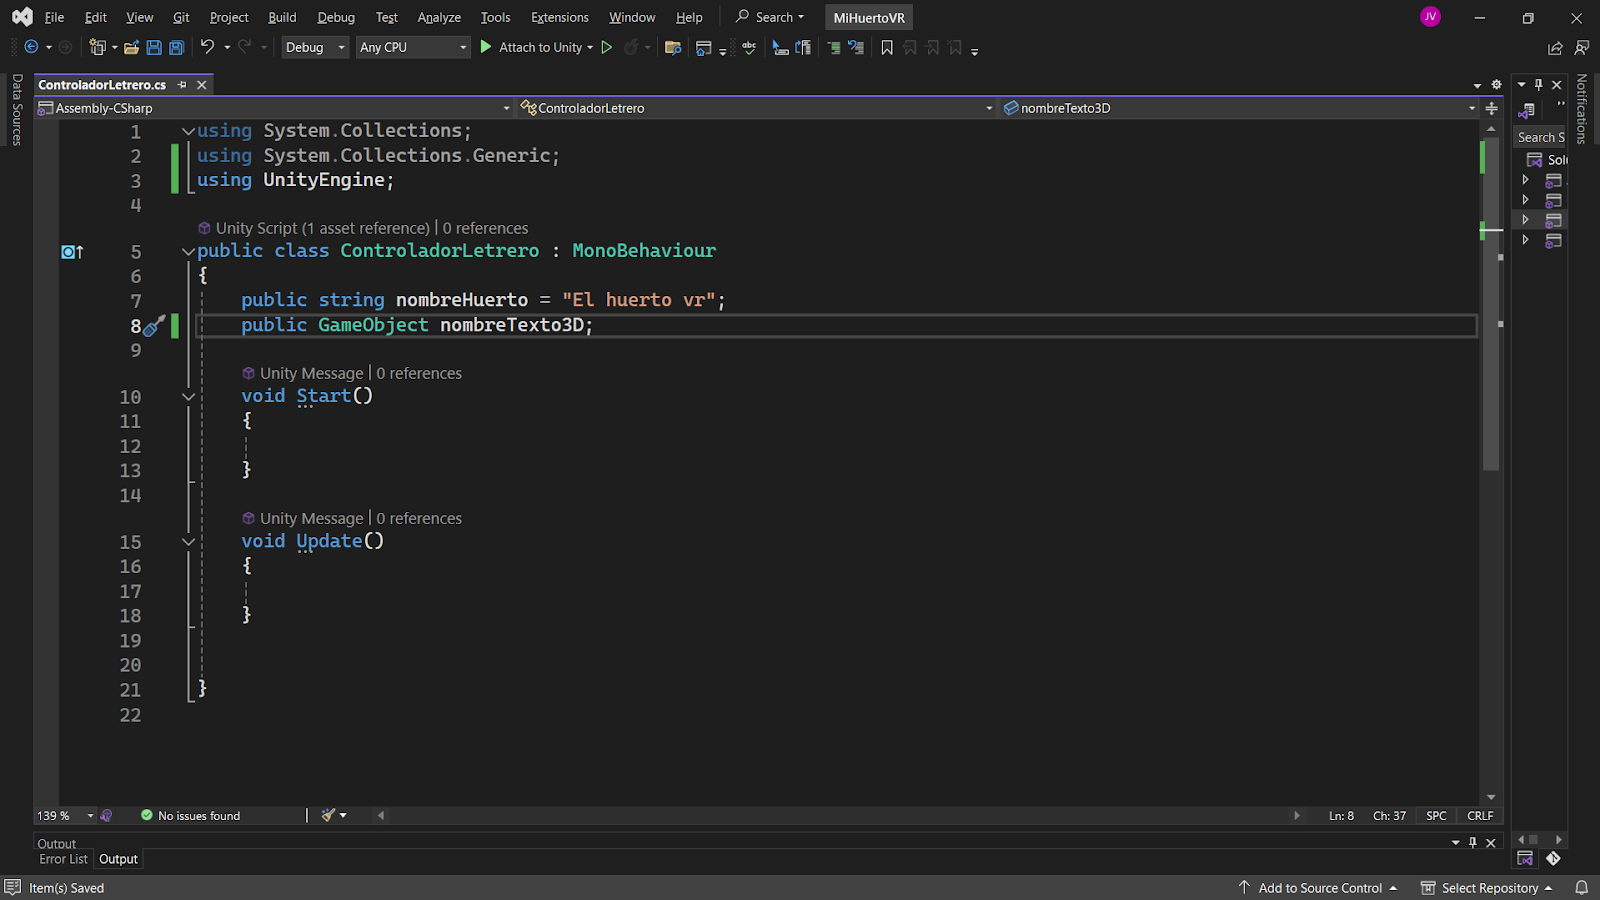Click the screwdriver quick actions icon on line 8
This screenshot has height=900, width=1600.
click(153, 326)
